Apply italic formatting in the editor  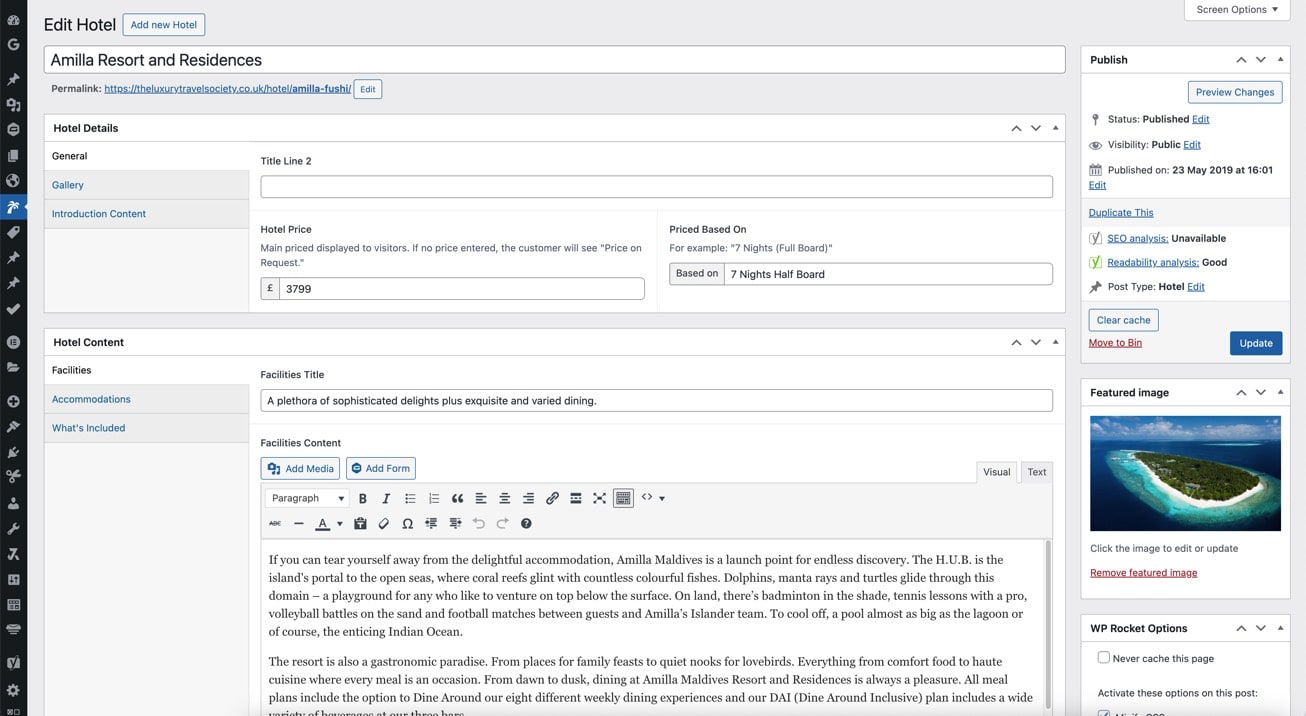[x=386, y=498]
